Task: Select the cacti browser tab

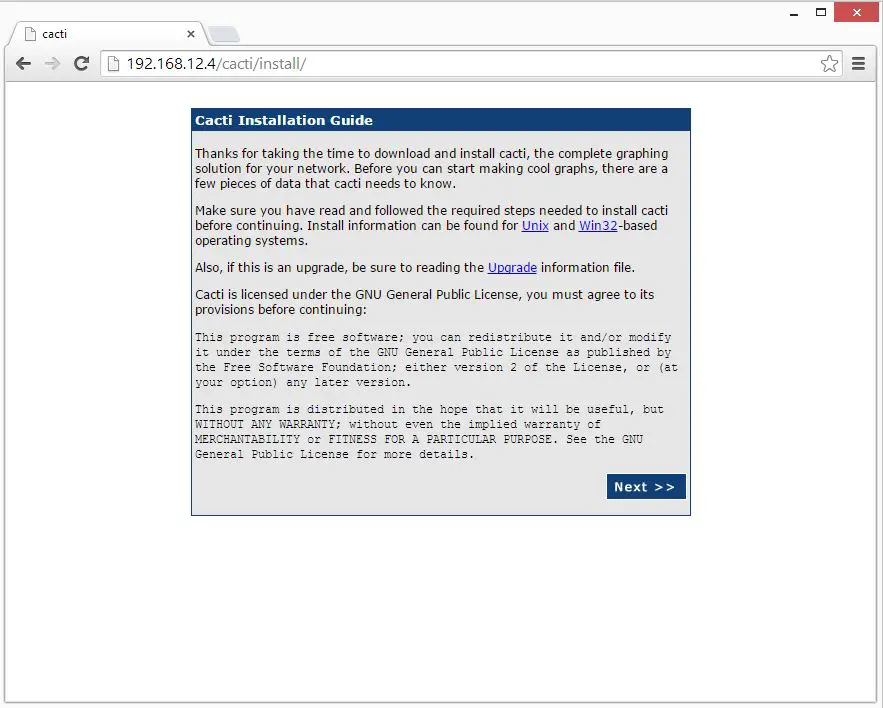Action: [107, 34]
